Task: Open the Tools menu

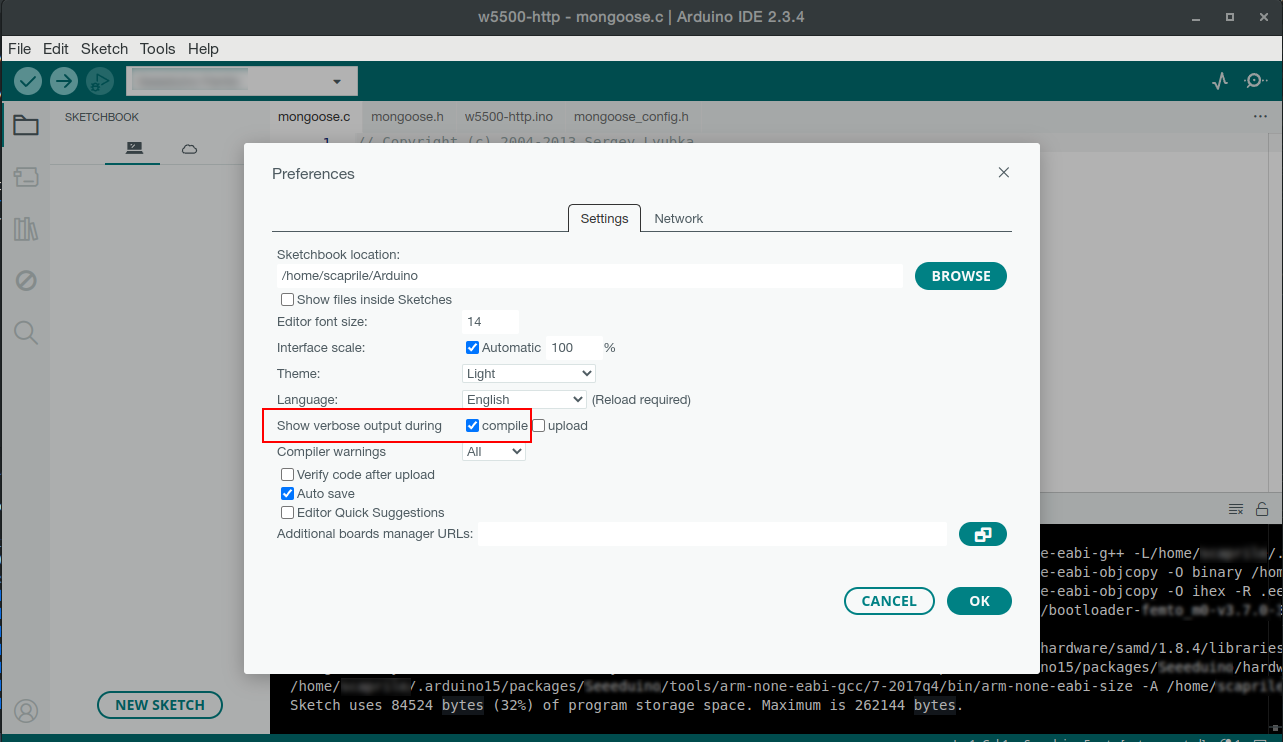Action: tap(158, 48)
